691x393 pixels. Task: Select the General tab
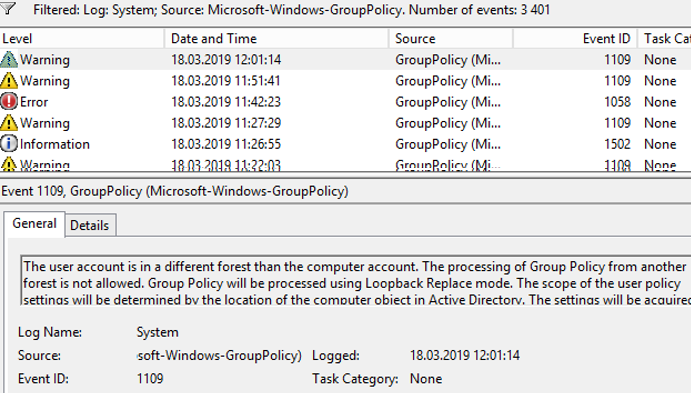coord(34,224)
